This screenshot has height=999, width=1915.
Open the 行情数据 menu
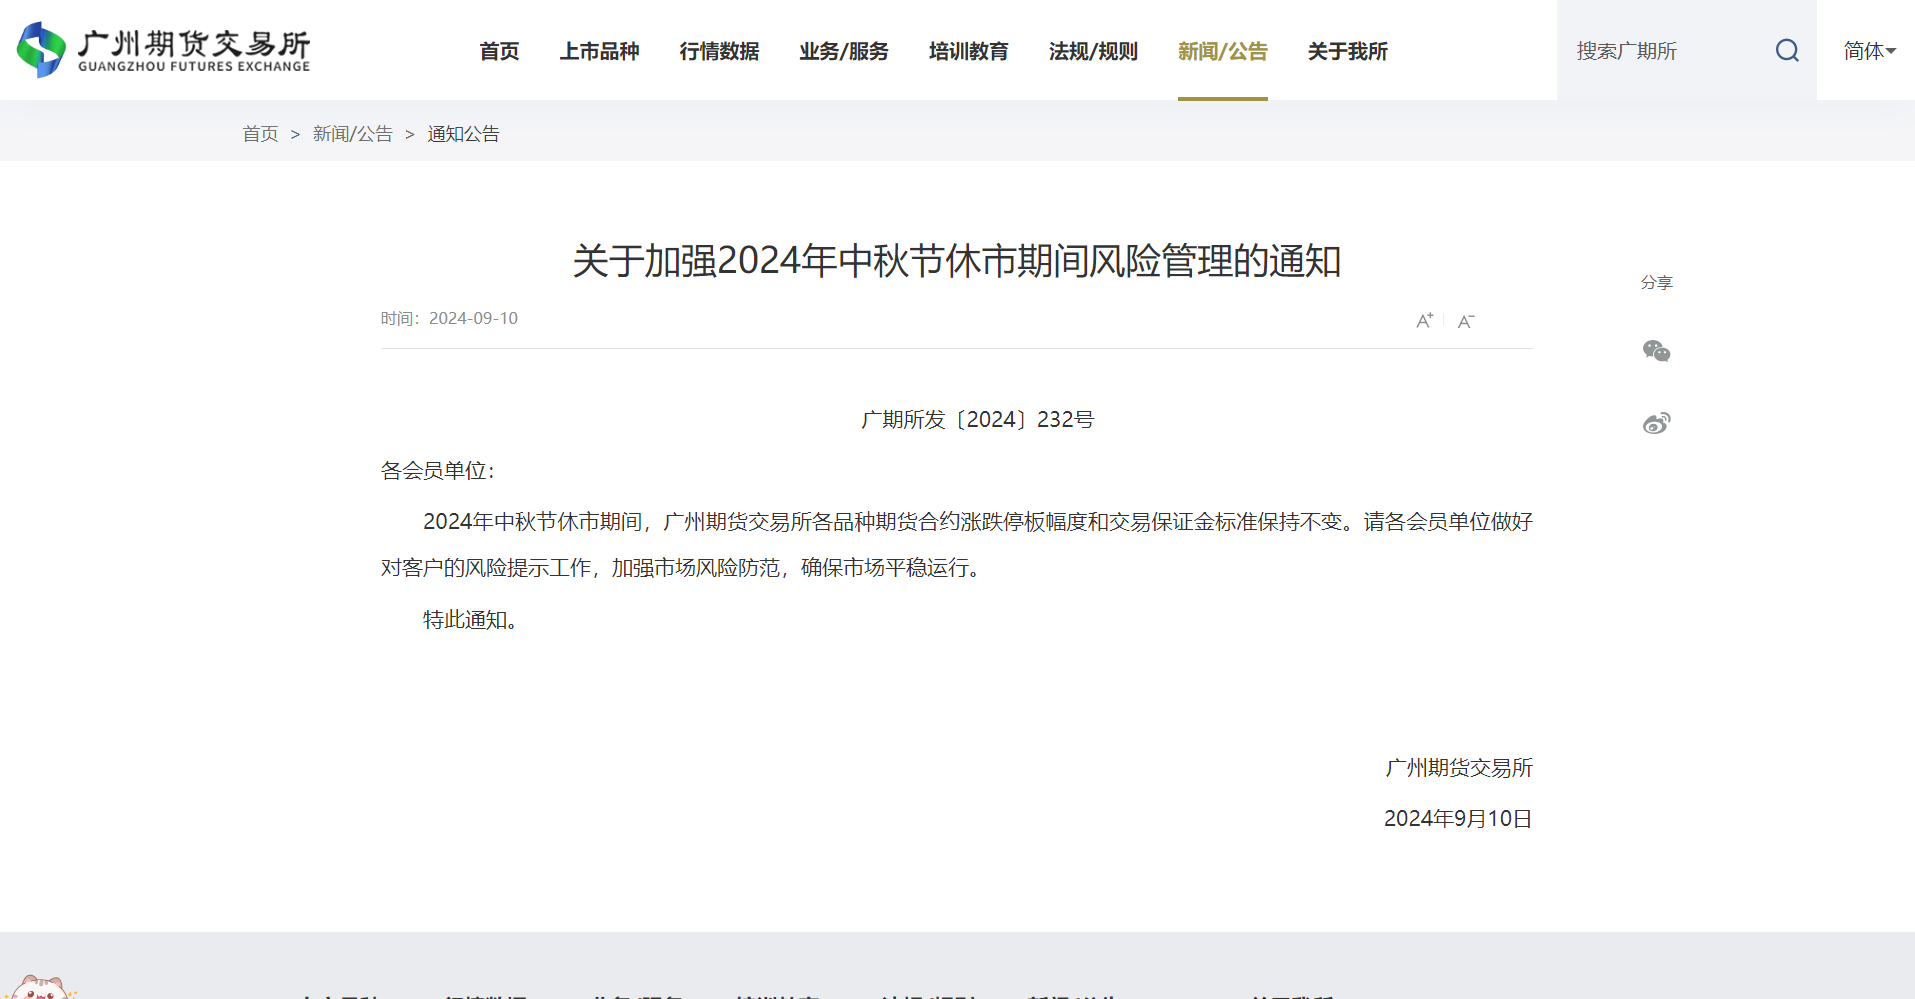coord(719,50)
